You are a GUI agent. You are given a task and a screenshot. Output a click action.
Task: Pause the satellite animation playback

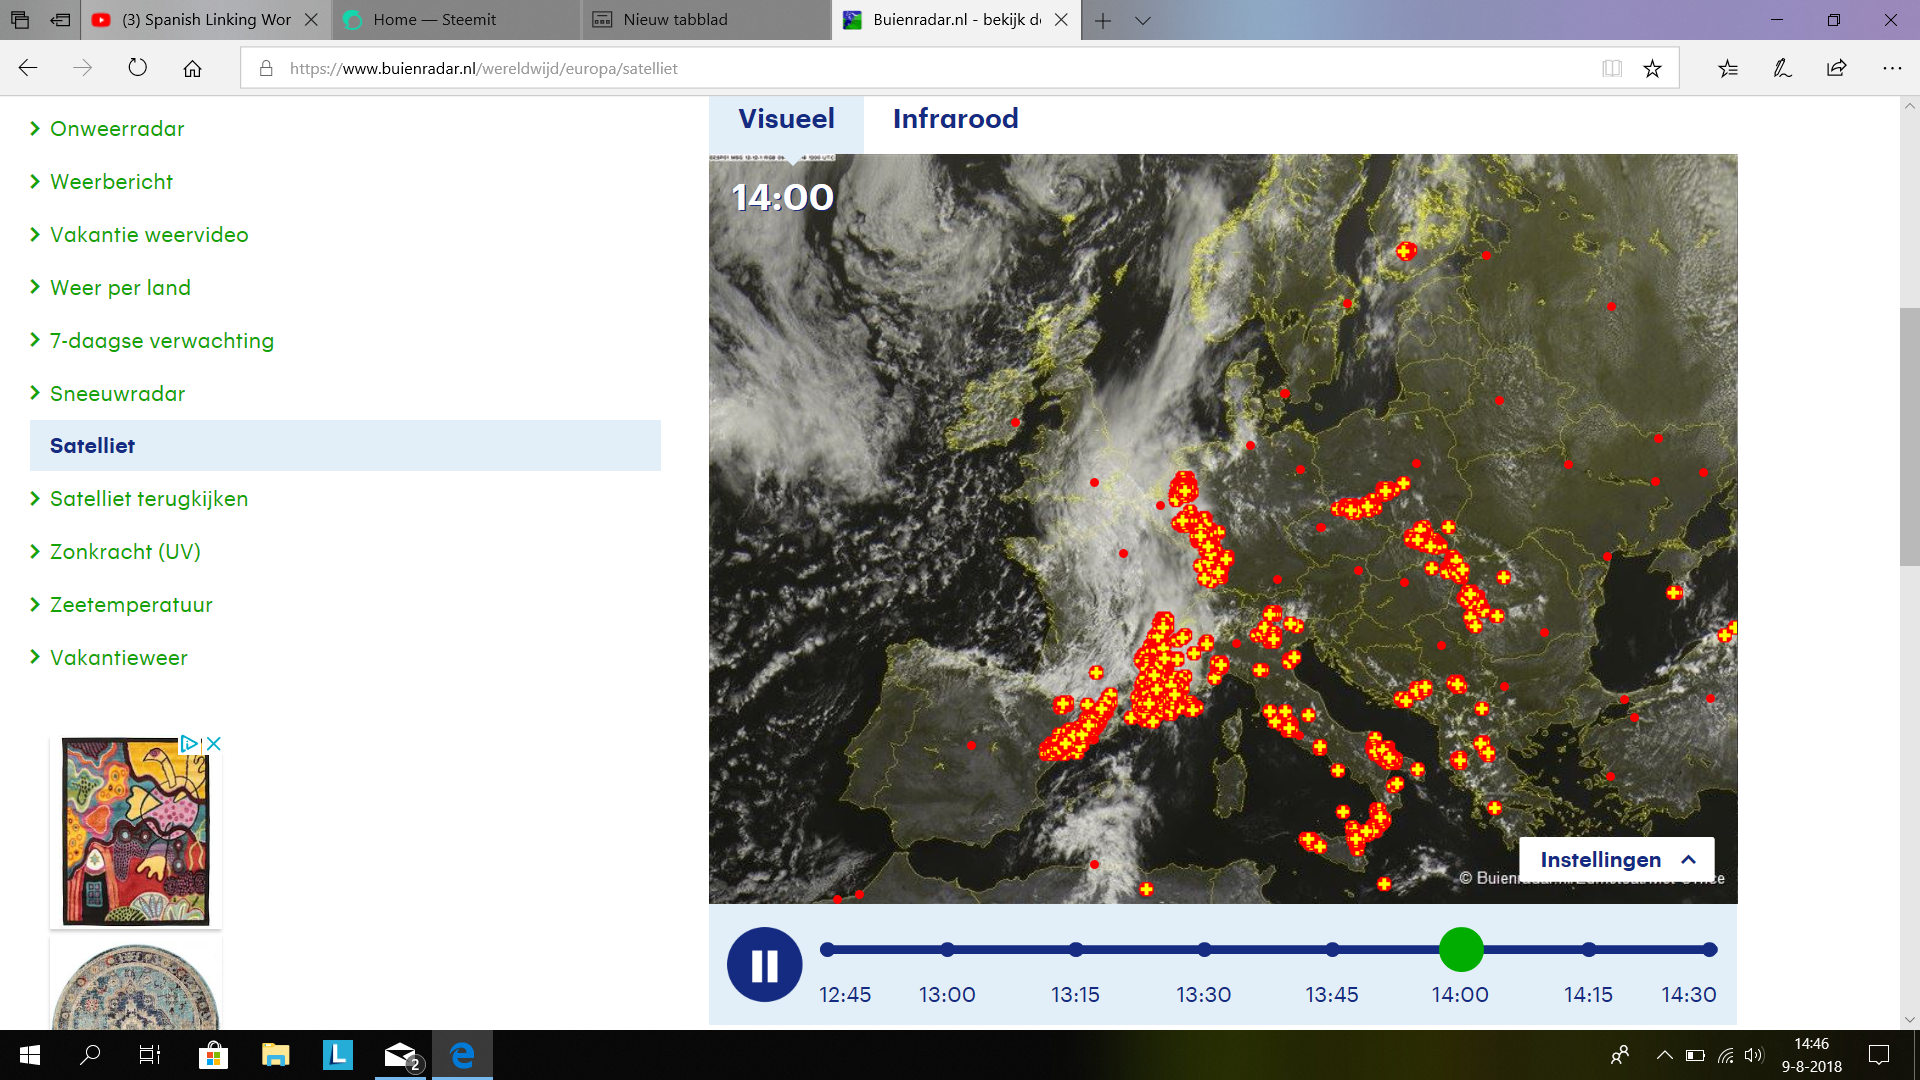(x=764, y=965)
